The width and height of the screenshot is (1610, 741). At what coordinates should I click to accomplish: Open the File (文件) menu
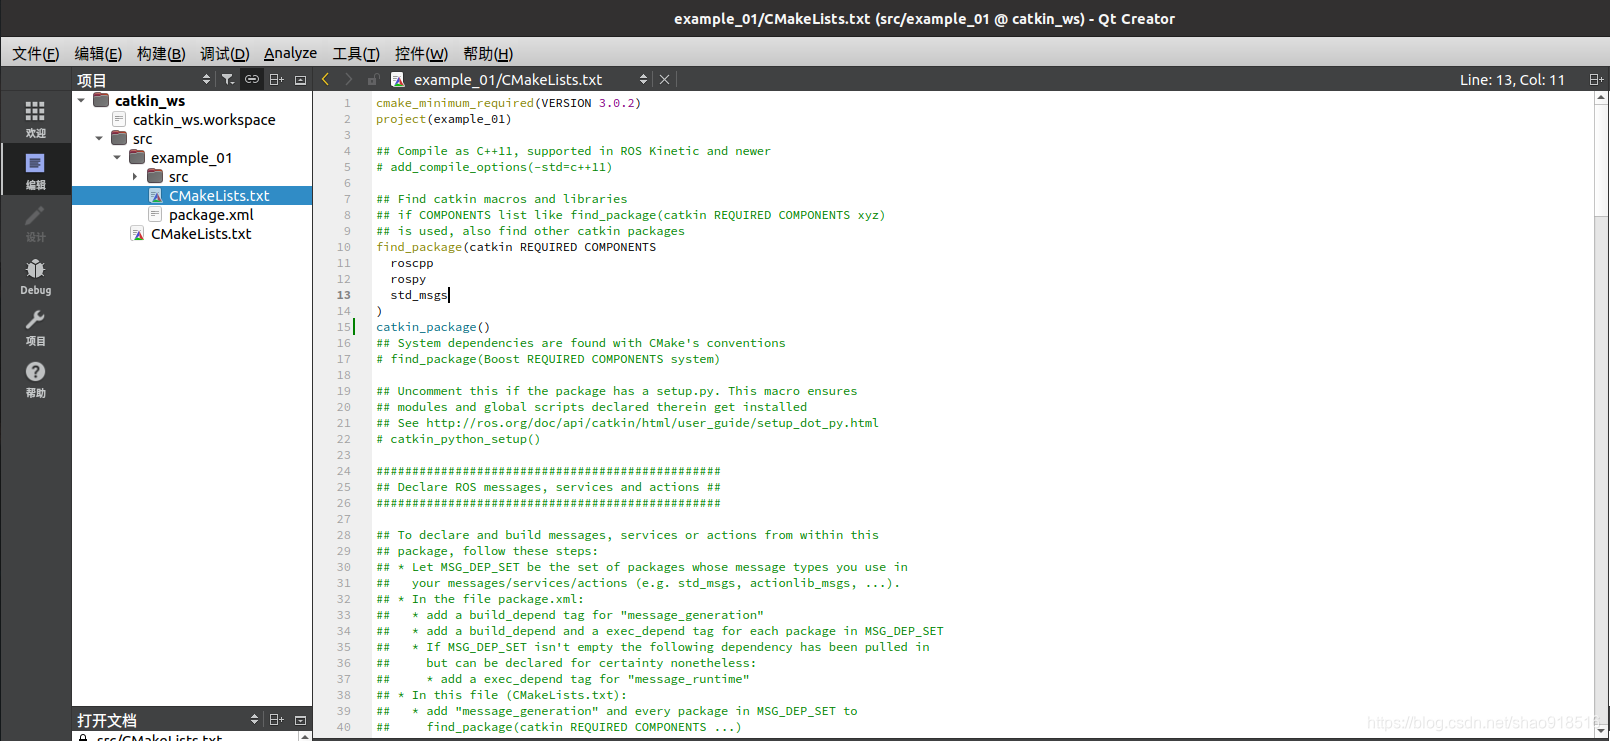[x=35, y=53]
